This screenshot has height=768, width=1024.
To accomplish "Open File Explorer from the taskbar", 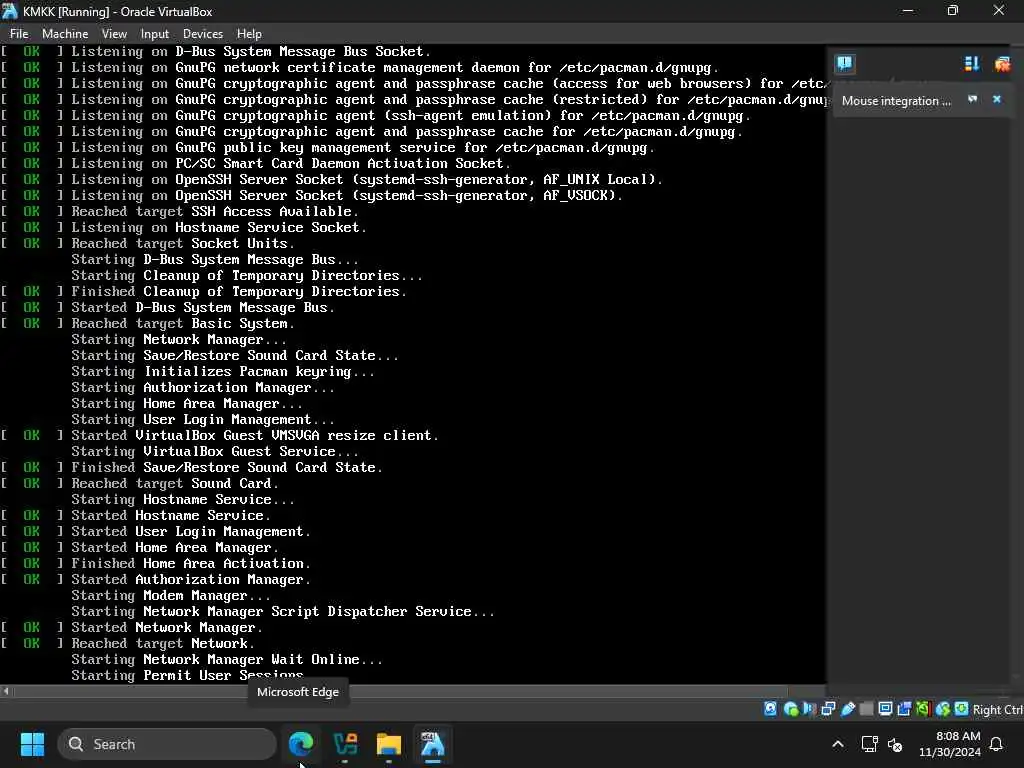I will pyautogui.click(x=389, y=744).
